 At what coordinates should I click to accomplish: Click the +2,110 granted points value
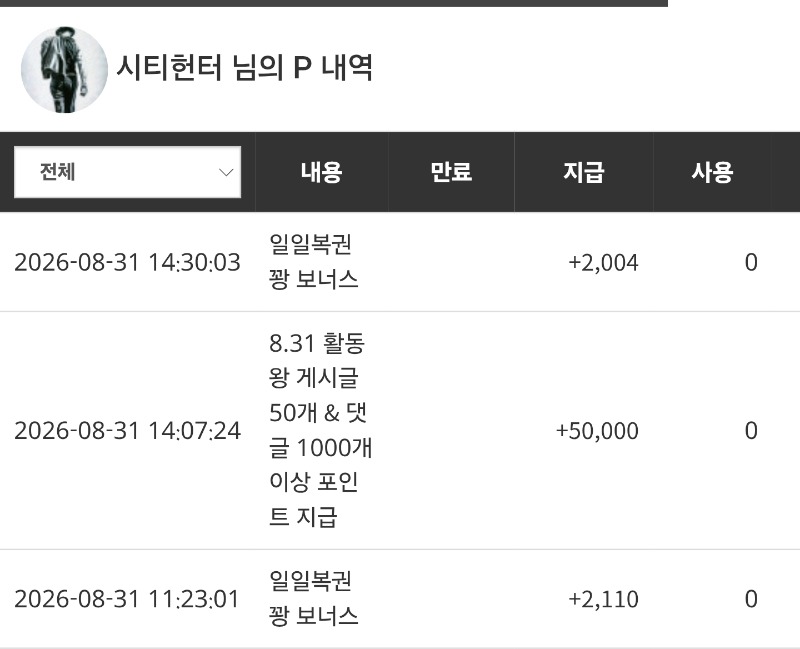[603, 600]
